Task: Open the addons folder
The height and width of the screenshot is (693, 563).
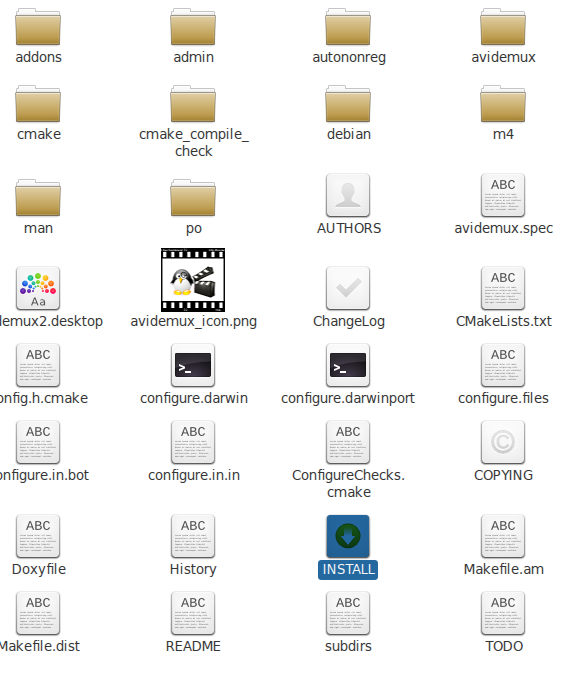Action: click(38, 27)
